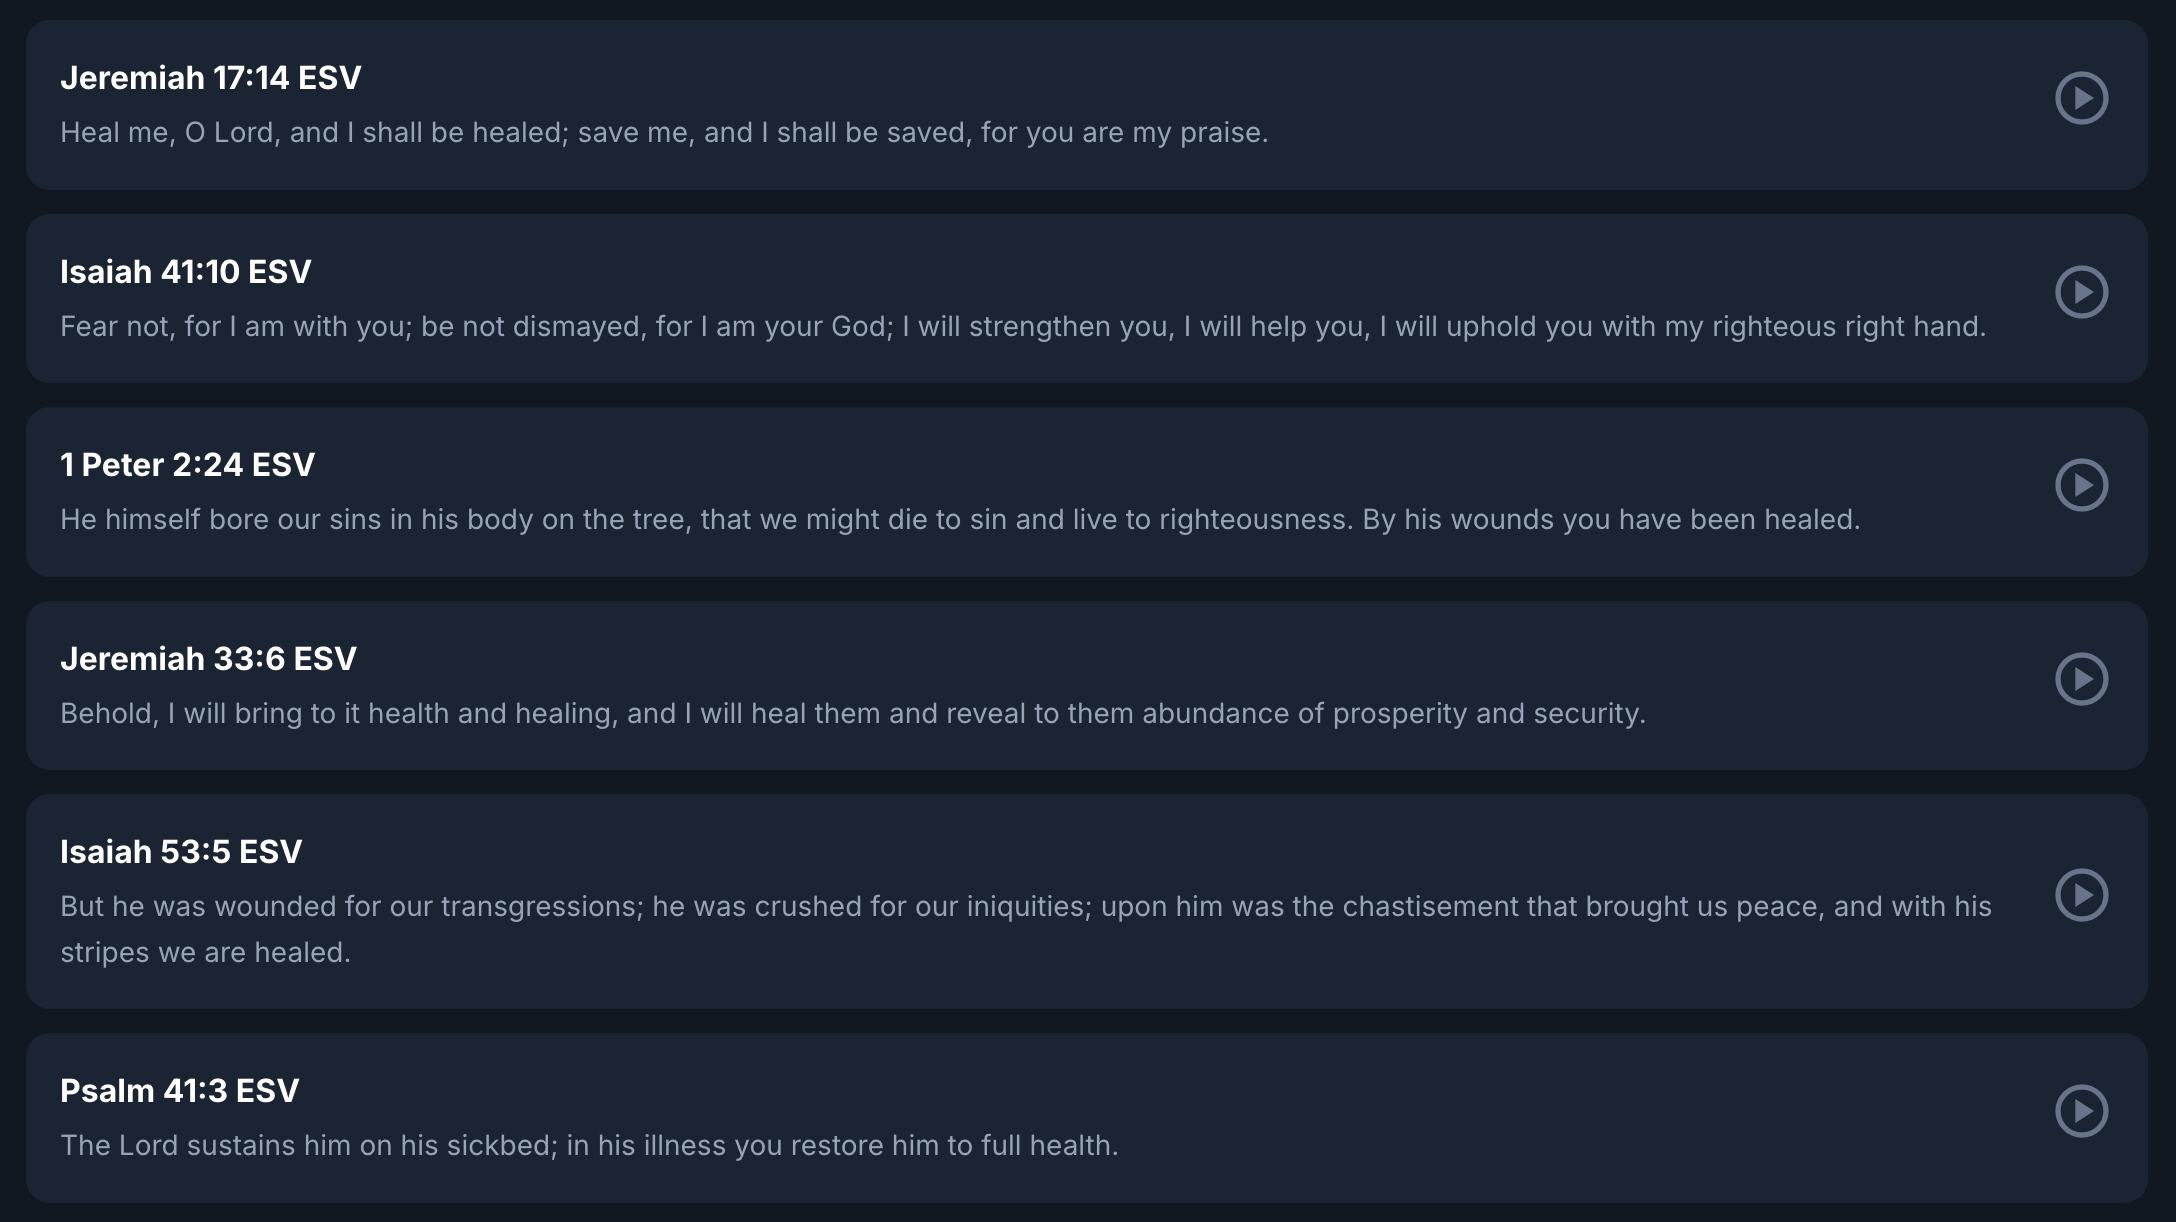Viewport: 2176px width, 1222px height.
Task: Click "By his wounds you have been healed"
Action: pos(1610,520)
